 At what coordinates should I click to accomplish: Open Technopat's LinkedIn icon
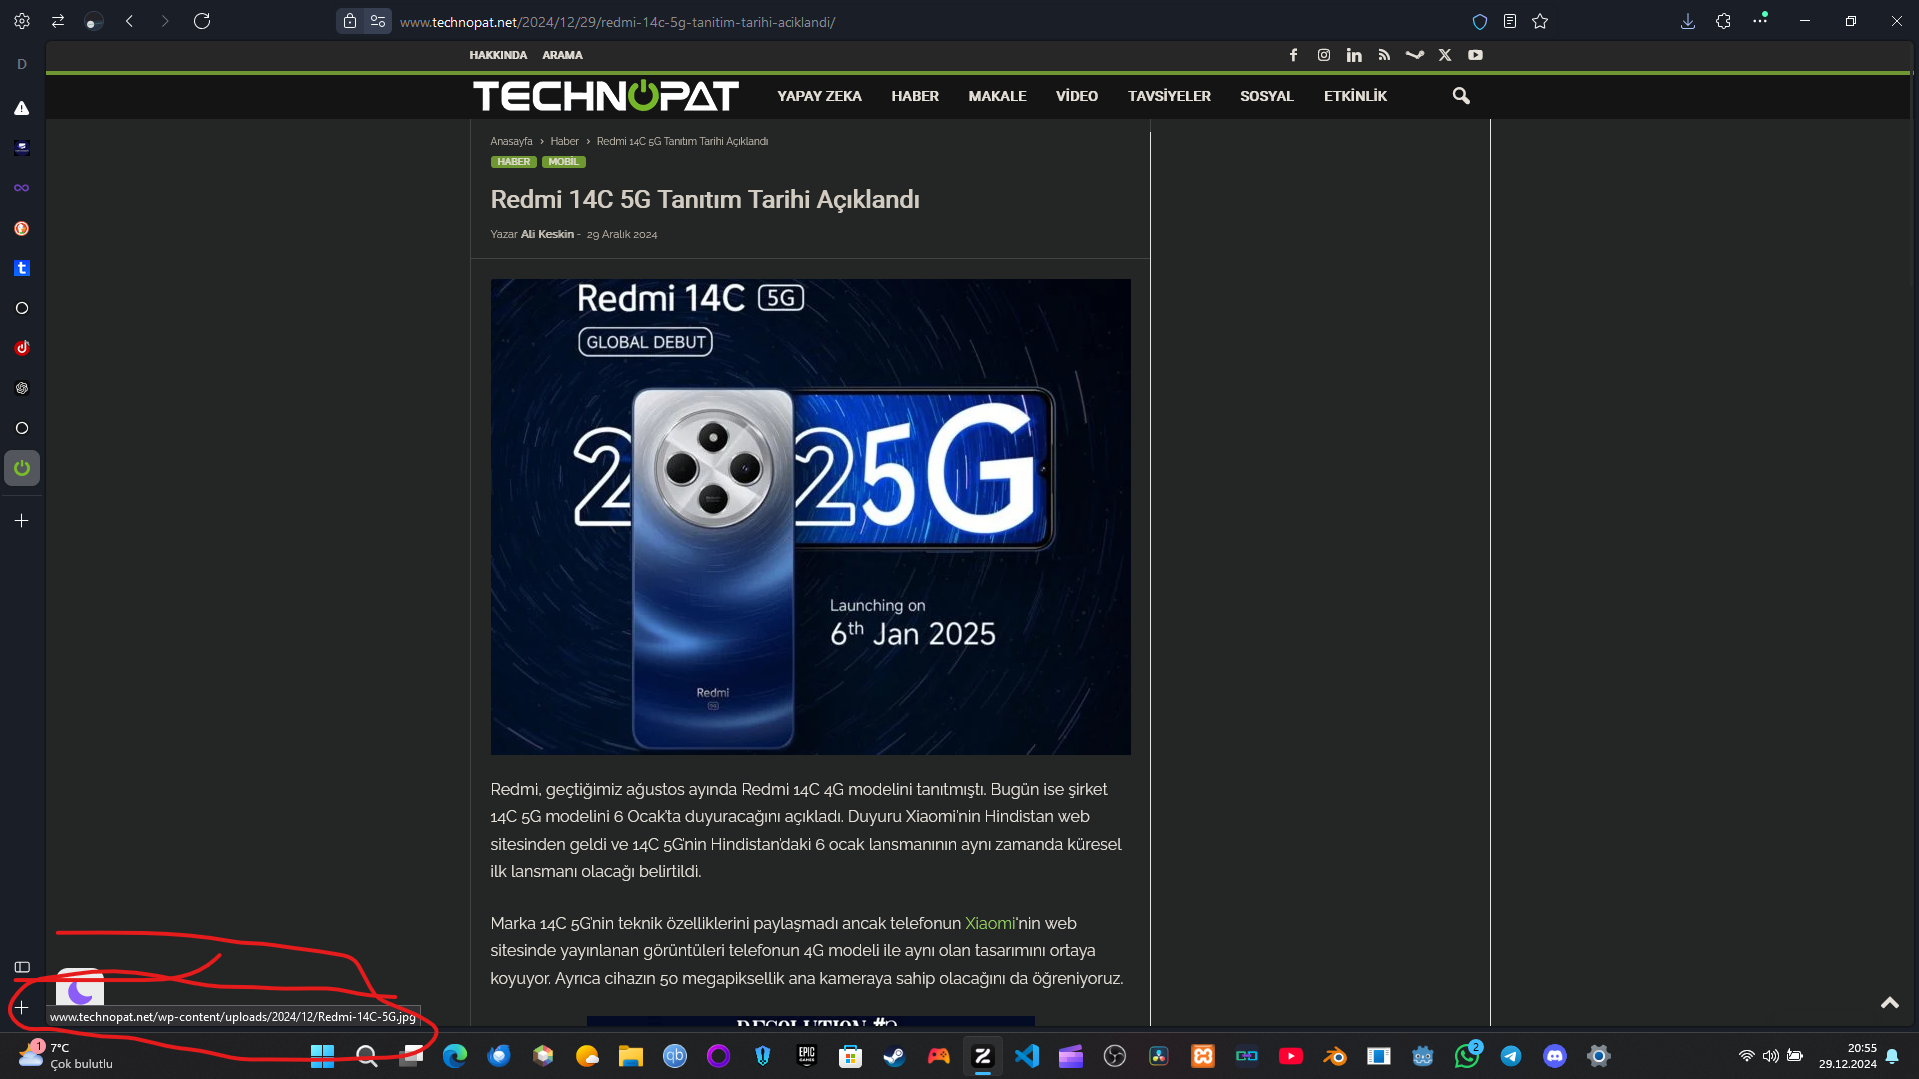(x=1354, y=55)
